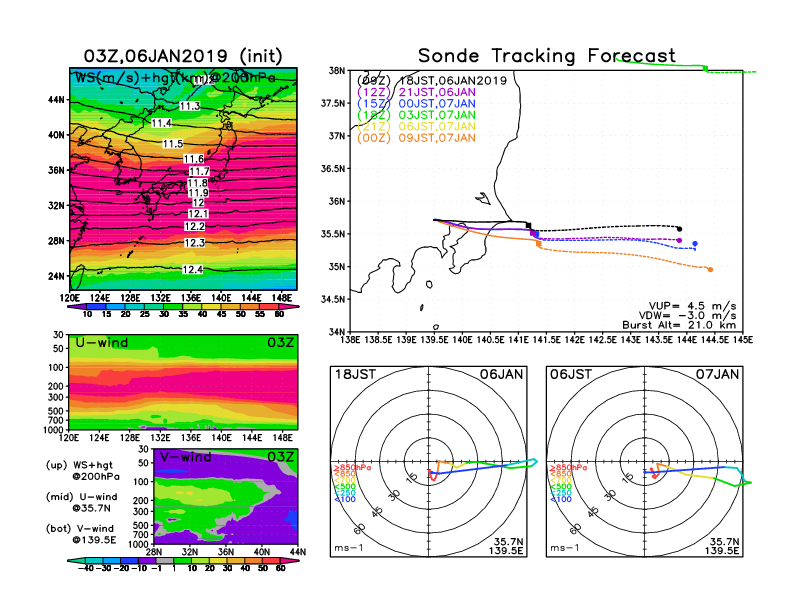
Task: Select the green legend entry "(18Z) 03JST,07JAN"
Action: pyautogui.click(x=416, y=115)
